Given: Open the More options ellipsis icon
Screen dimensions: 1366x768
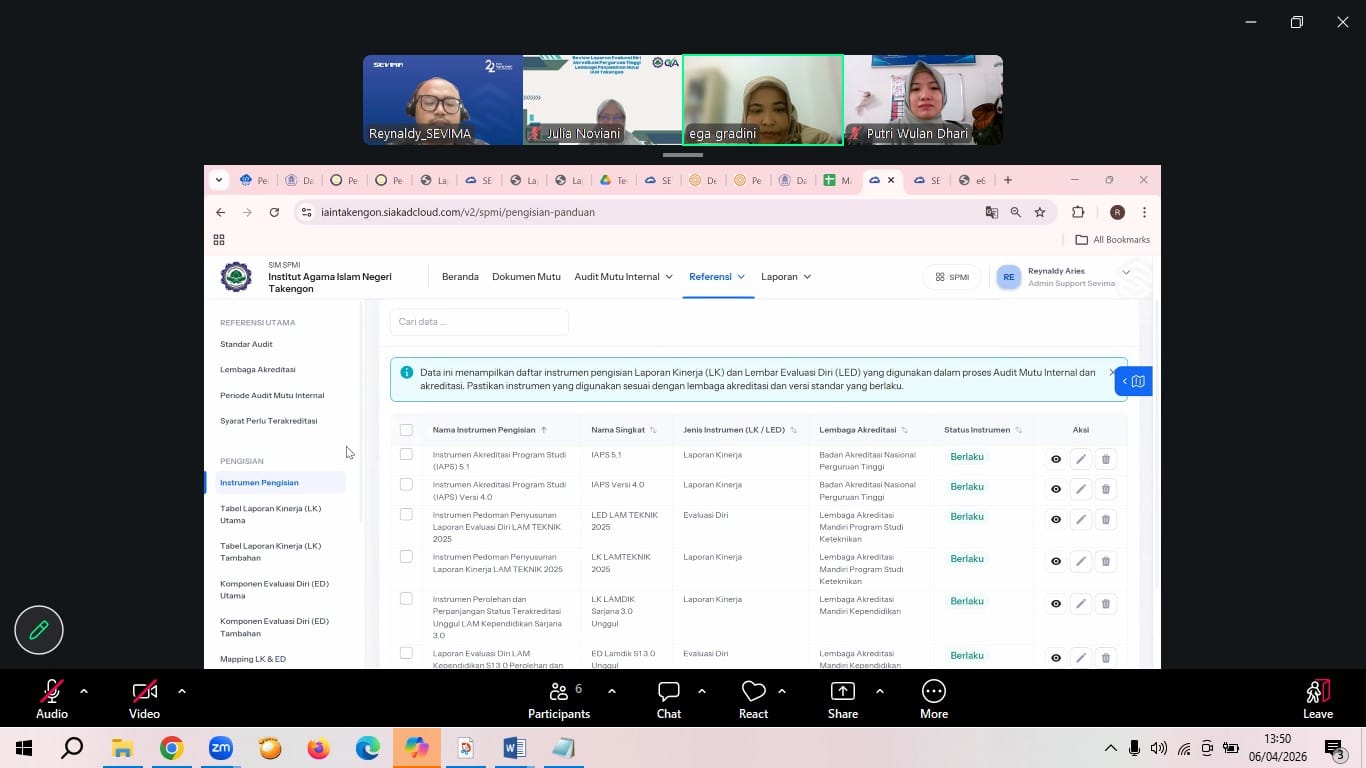Looking at the screenshot, I should (933, 691).
